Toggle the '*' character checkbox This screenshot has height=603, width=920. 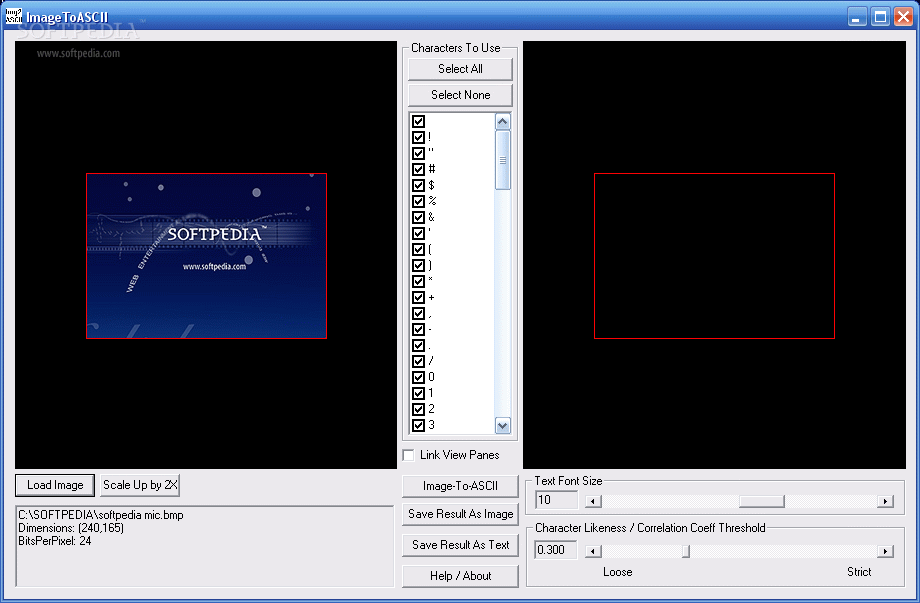point(418,282)
